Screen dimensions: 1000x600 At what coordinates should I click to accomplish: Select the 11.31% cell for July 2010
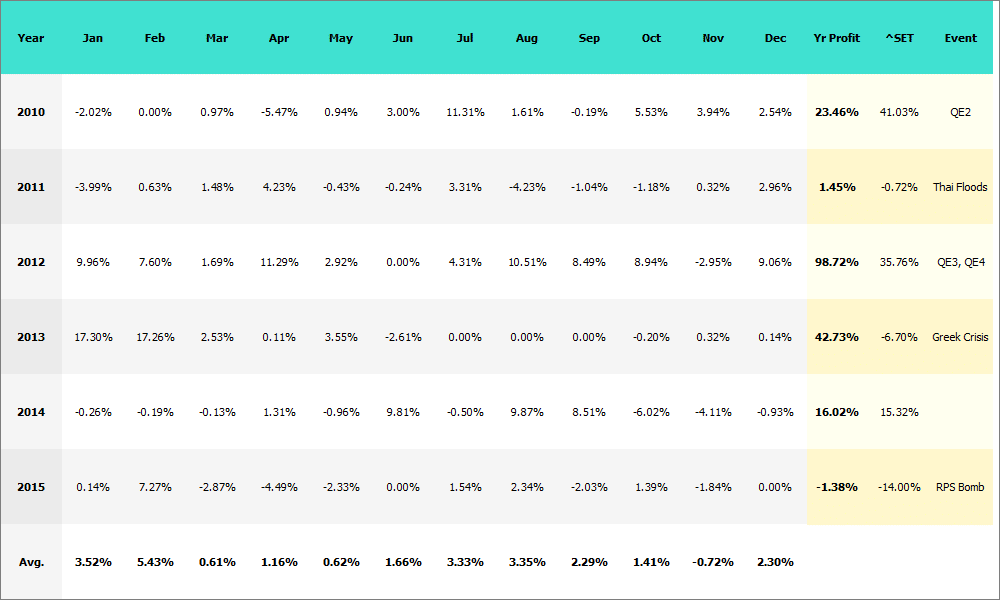pos(465,112)
